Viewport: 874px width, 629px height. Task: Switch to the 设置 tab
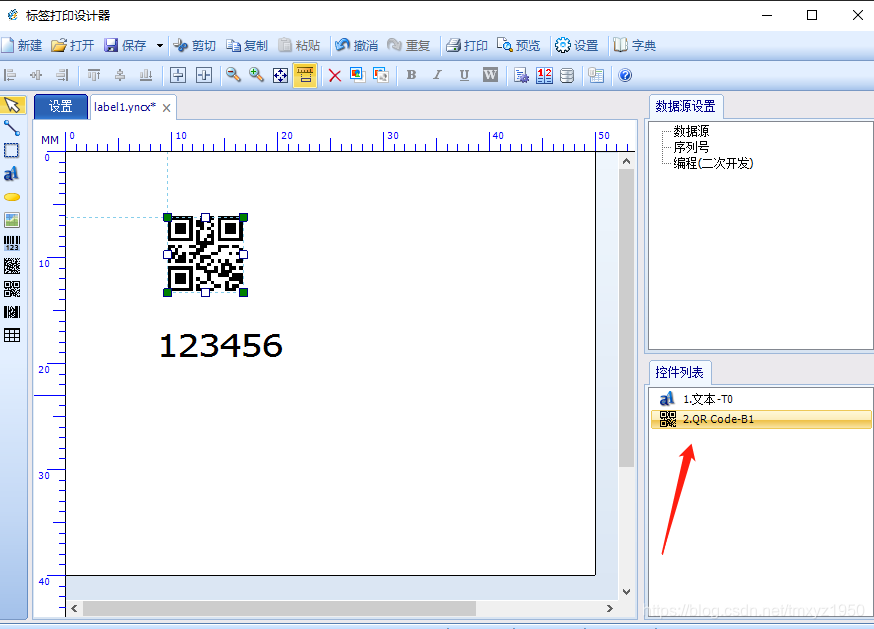pos(61,107)
